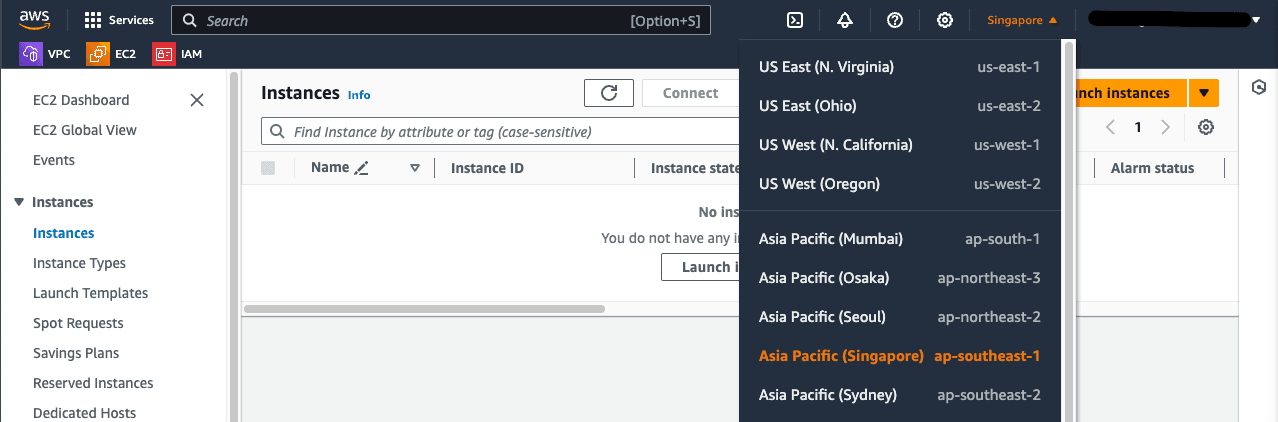Close the EC2 navigation sidebar
1278x422 pixels.
pyautogui.click(x=197, y=100)
